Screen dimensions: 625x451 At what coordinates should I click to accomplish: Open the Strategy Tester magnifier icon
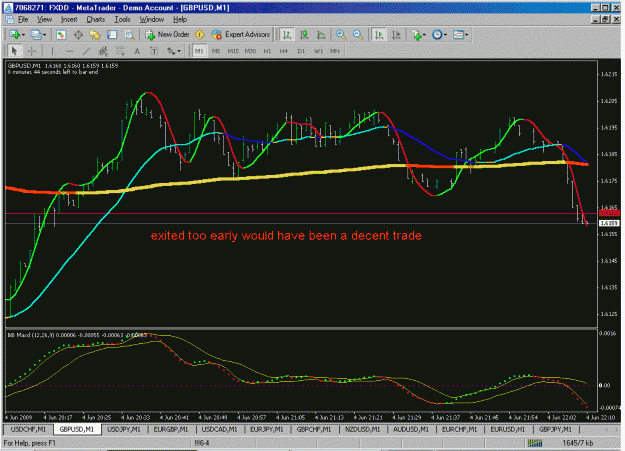coord(129,35)
